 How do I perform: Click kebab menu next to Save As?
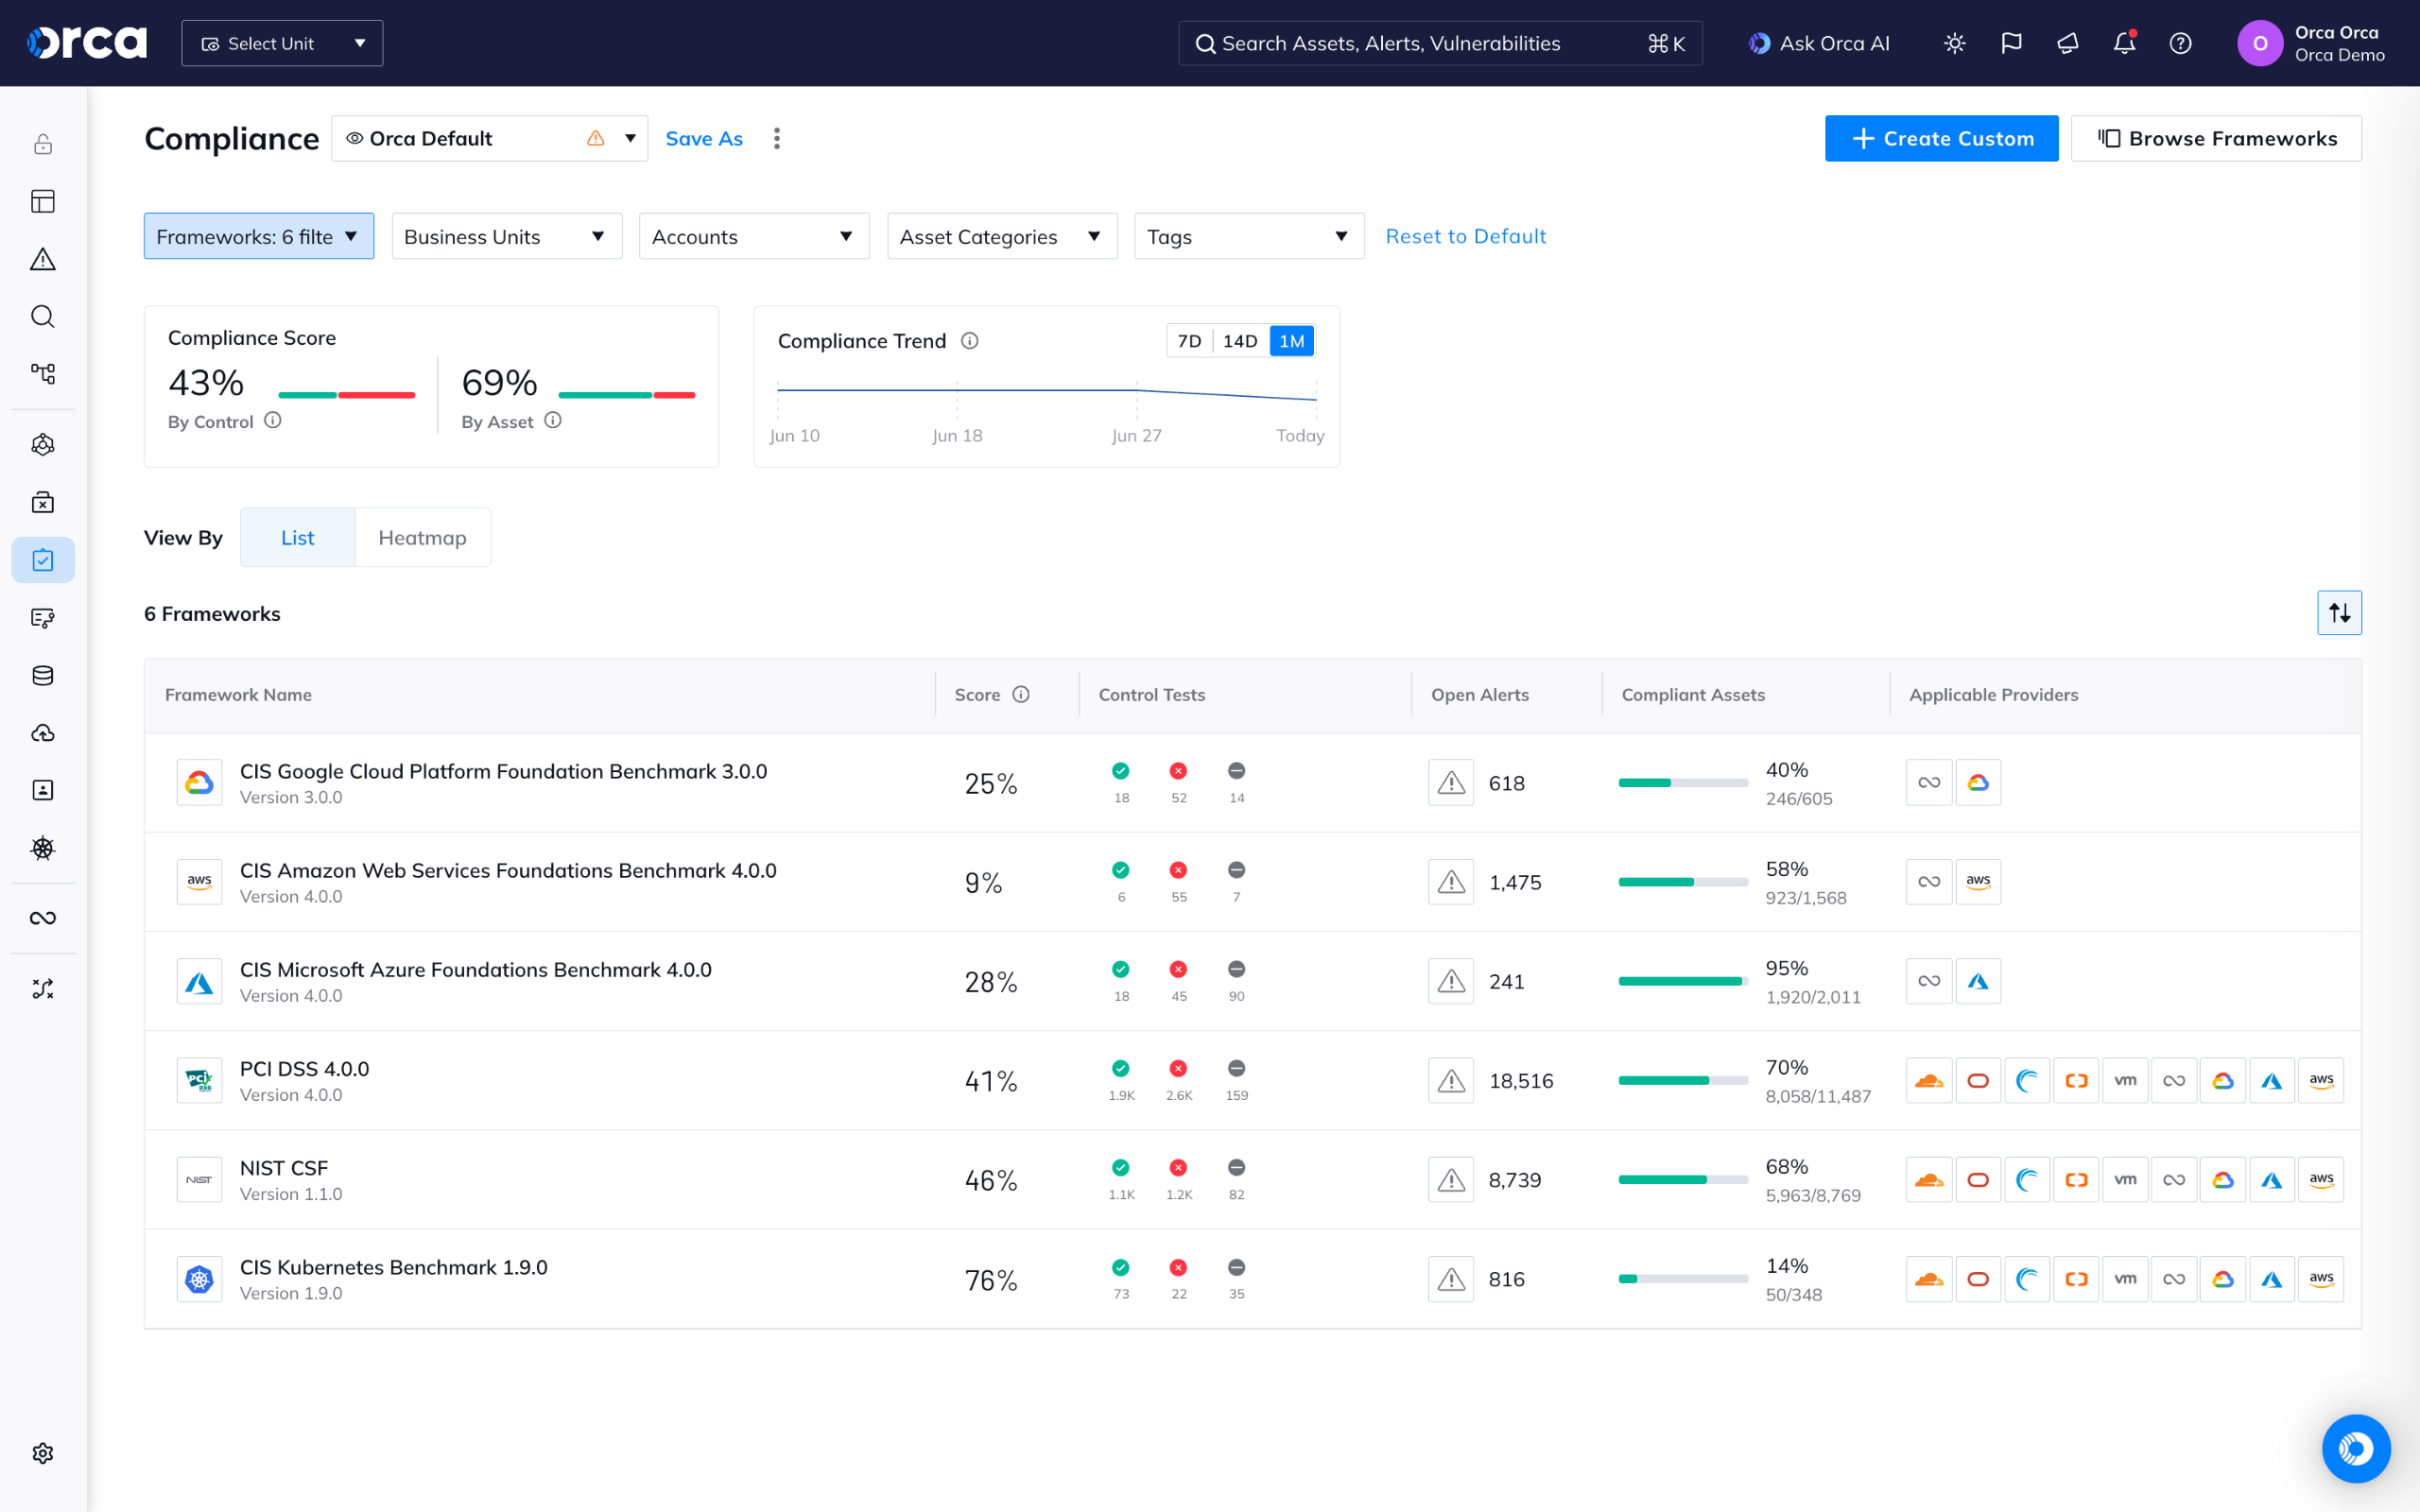point(777,138)
